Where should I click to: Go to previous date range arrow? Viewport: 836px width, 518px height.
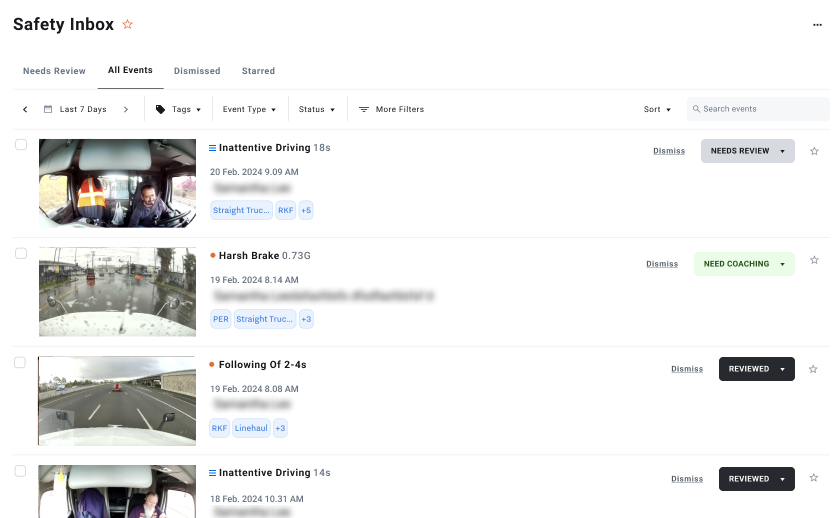point(25,109)
